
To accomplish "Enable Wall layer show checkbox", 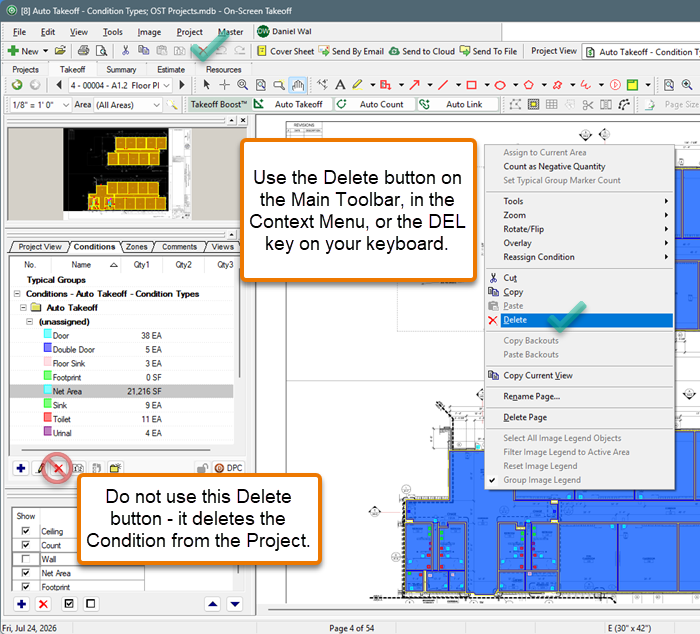I will (26, 559).
